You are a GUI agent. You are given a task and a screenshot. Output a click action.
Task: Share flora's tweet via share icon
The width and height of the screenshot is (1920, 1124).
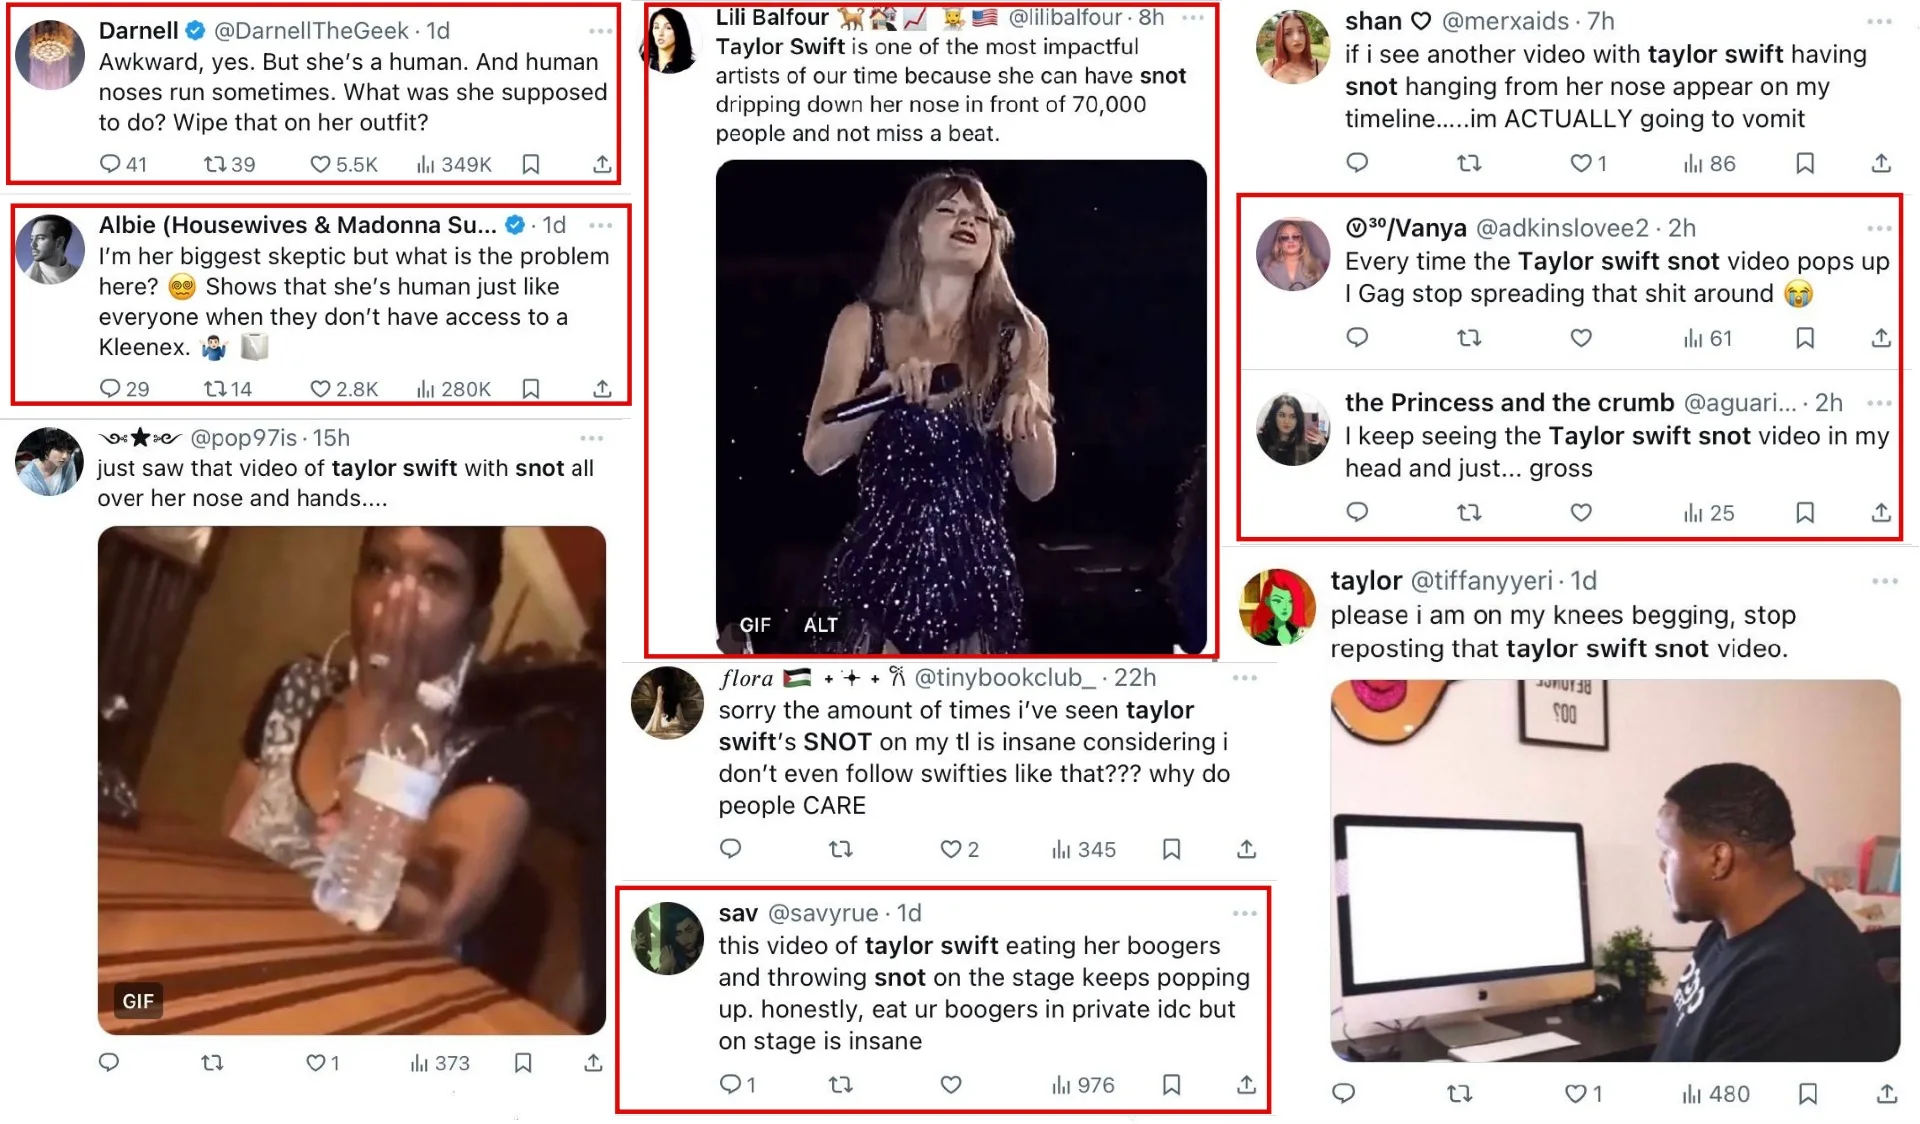coord(1246,849)
